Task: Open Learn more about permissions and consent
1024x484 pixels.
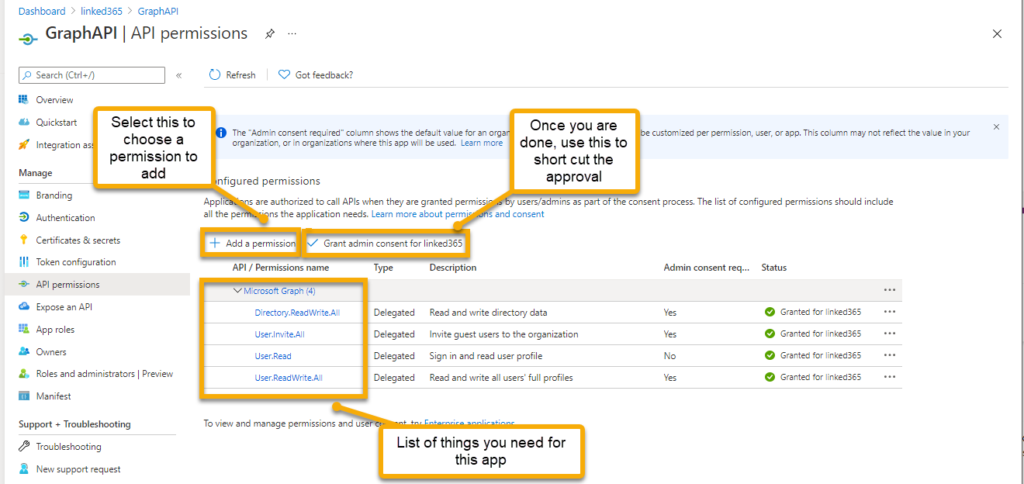Action: (457, 214)
